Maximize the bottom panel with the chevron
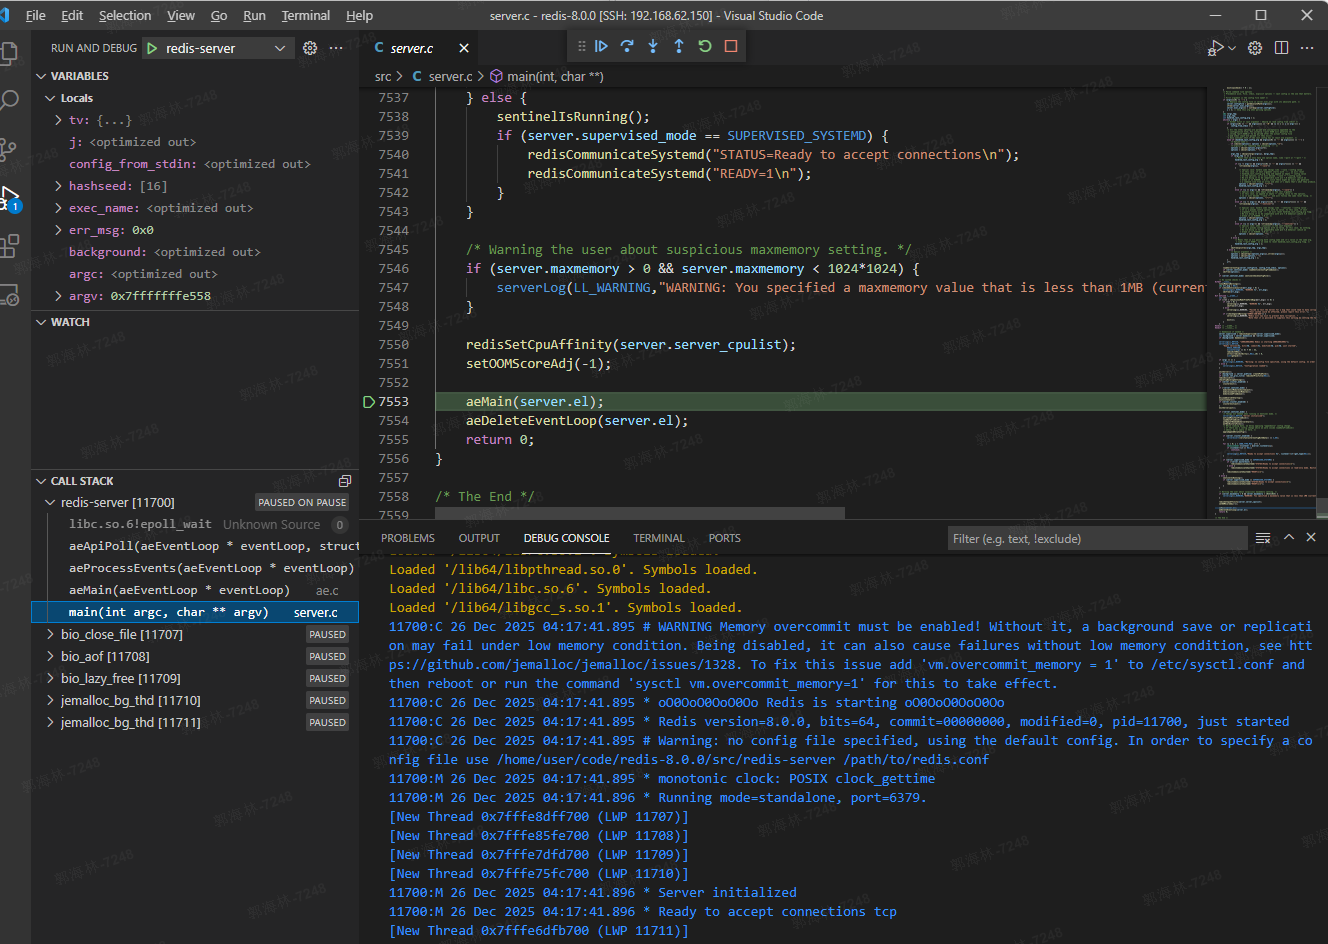Viewport: 1328px width, 944px height. coord(1289,538)
